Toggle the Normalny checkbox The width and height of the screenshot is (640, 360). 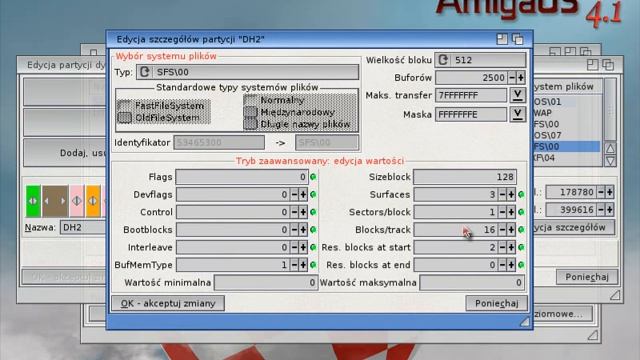[x=251, y=100]
